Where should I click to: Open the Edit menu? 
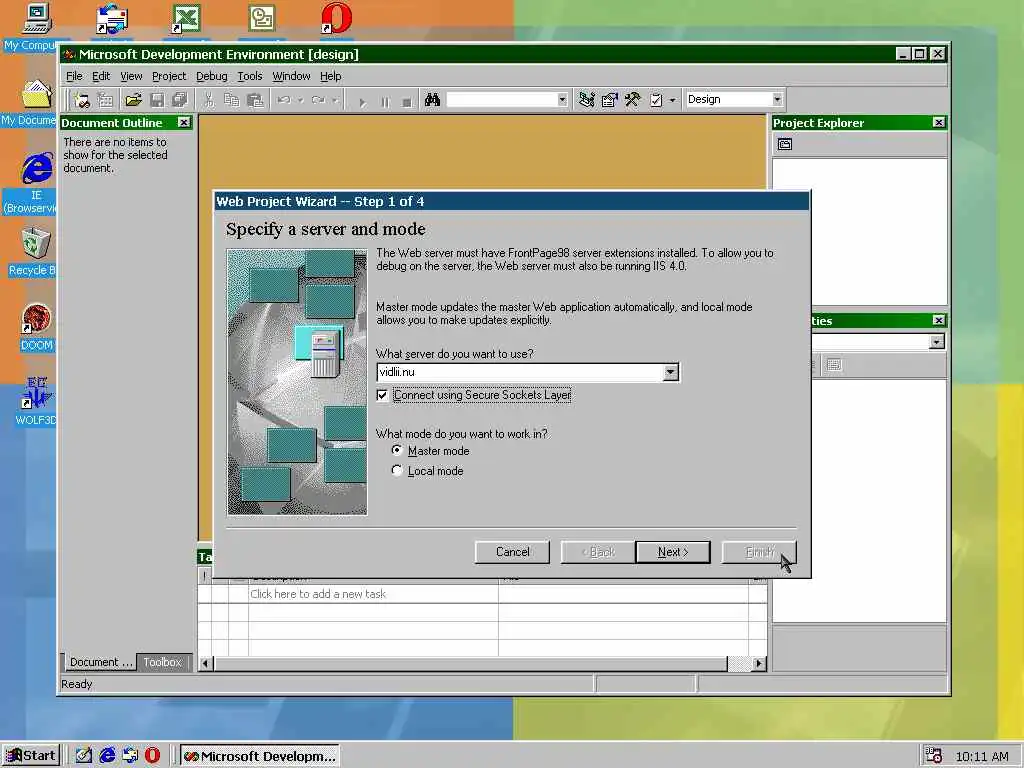pos(101,76)
